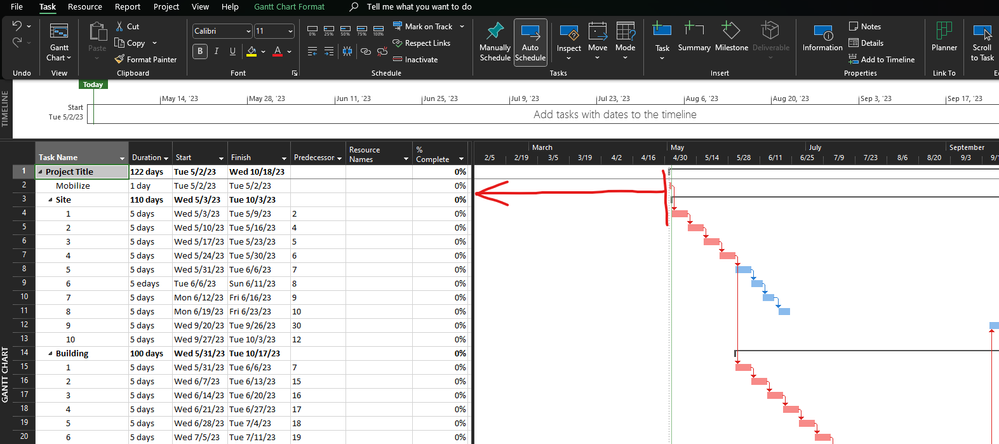Open the Mark on Track dropdown

pos(462,26)
